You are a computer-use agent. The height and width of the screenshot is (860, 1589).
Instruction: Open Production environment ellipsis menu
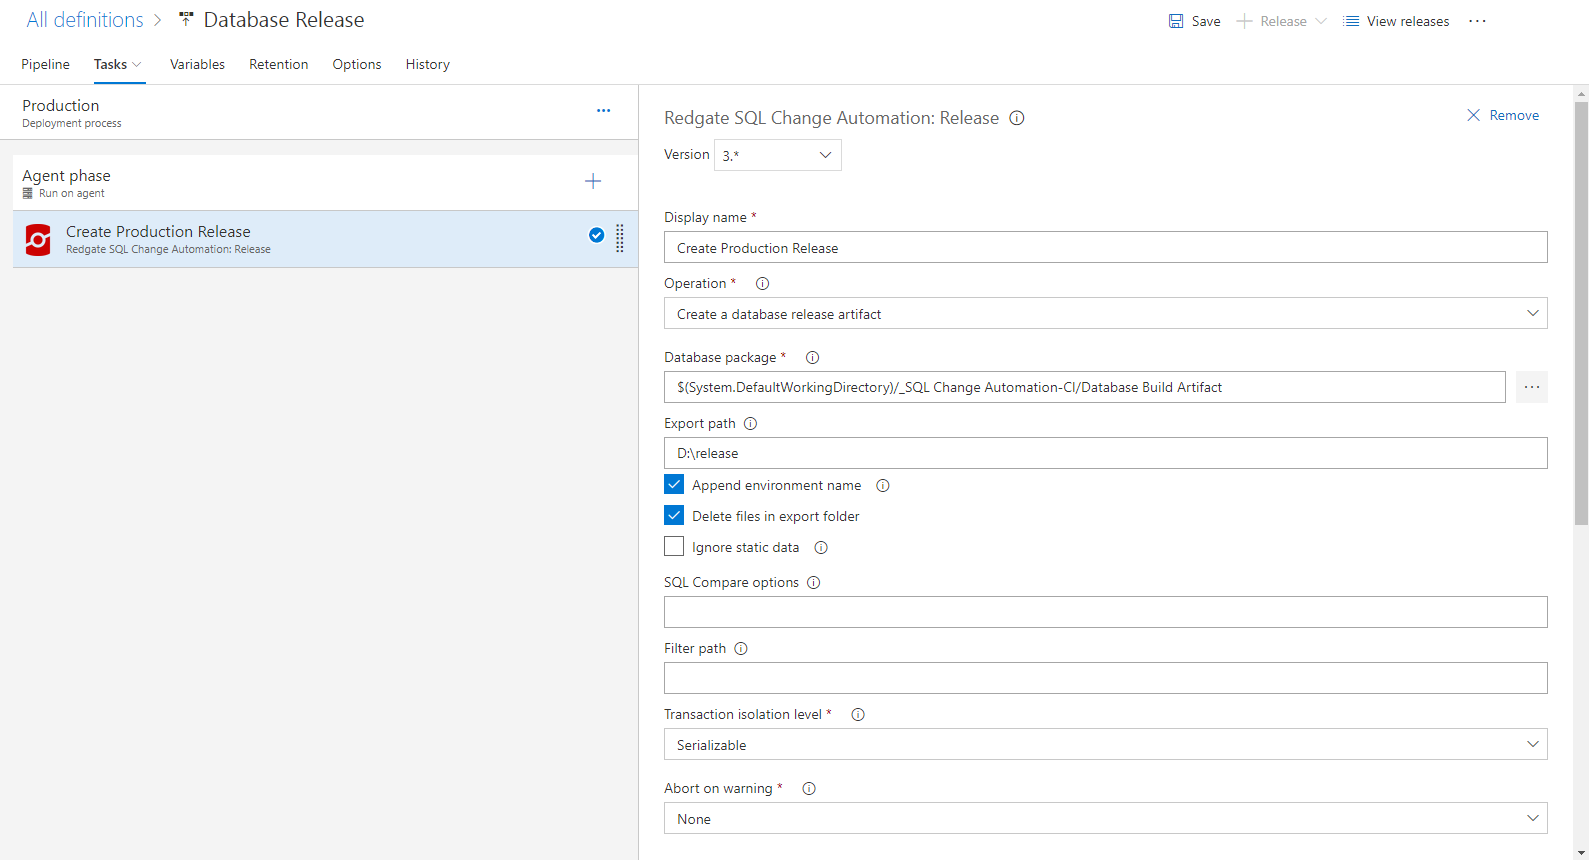[x=603, y=111]
